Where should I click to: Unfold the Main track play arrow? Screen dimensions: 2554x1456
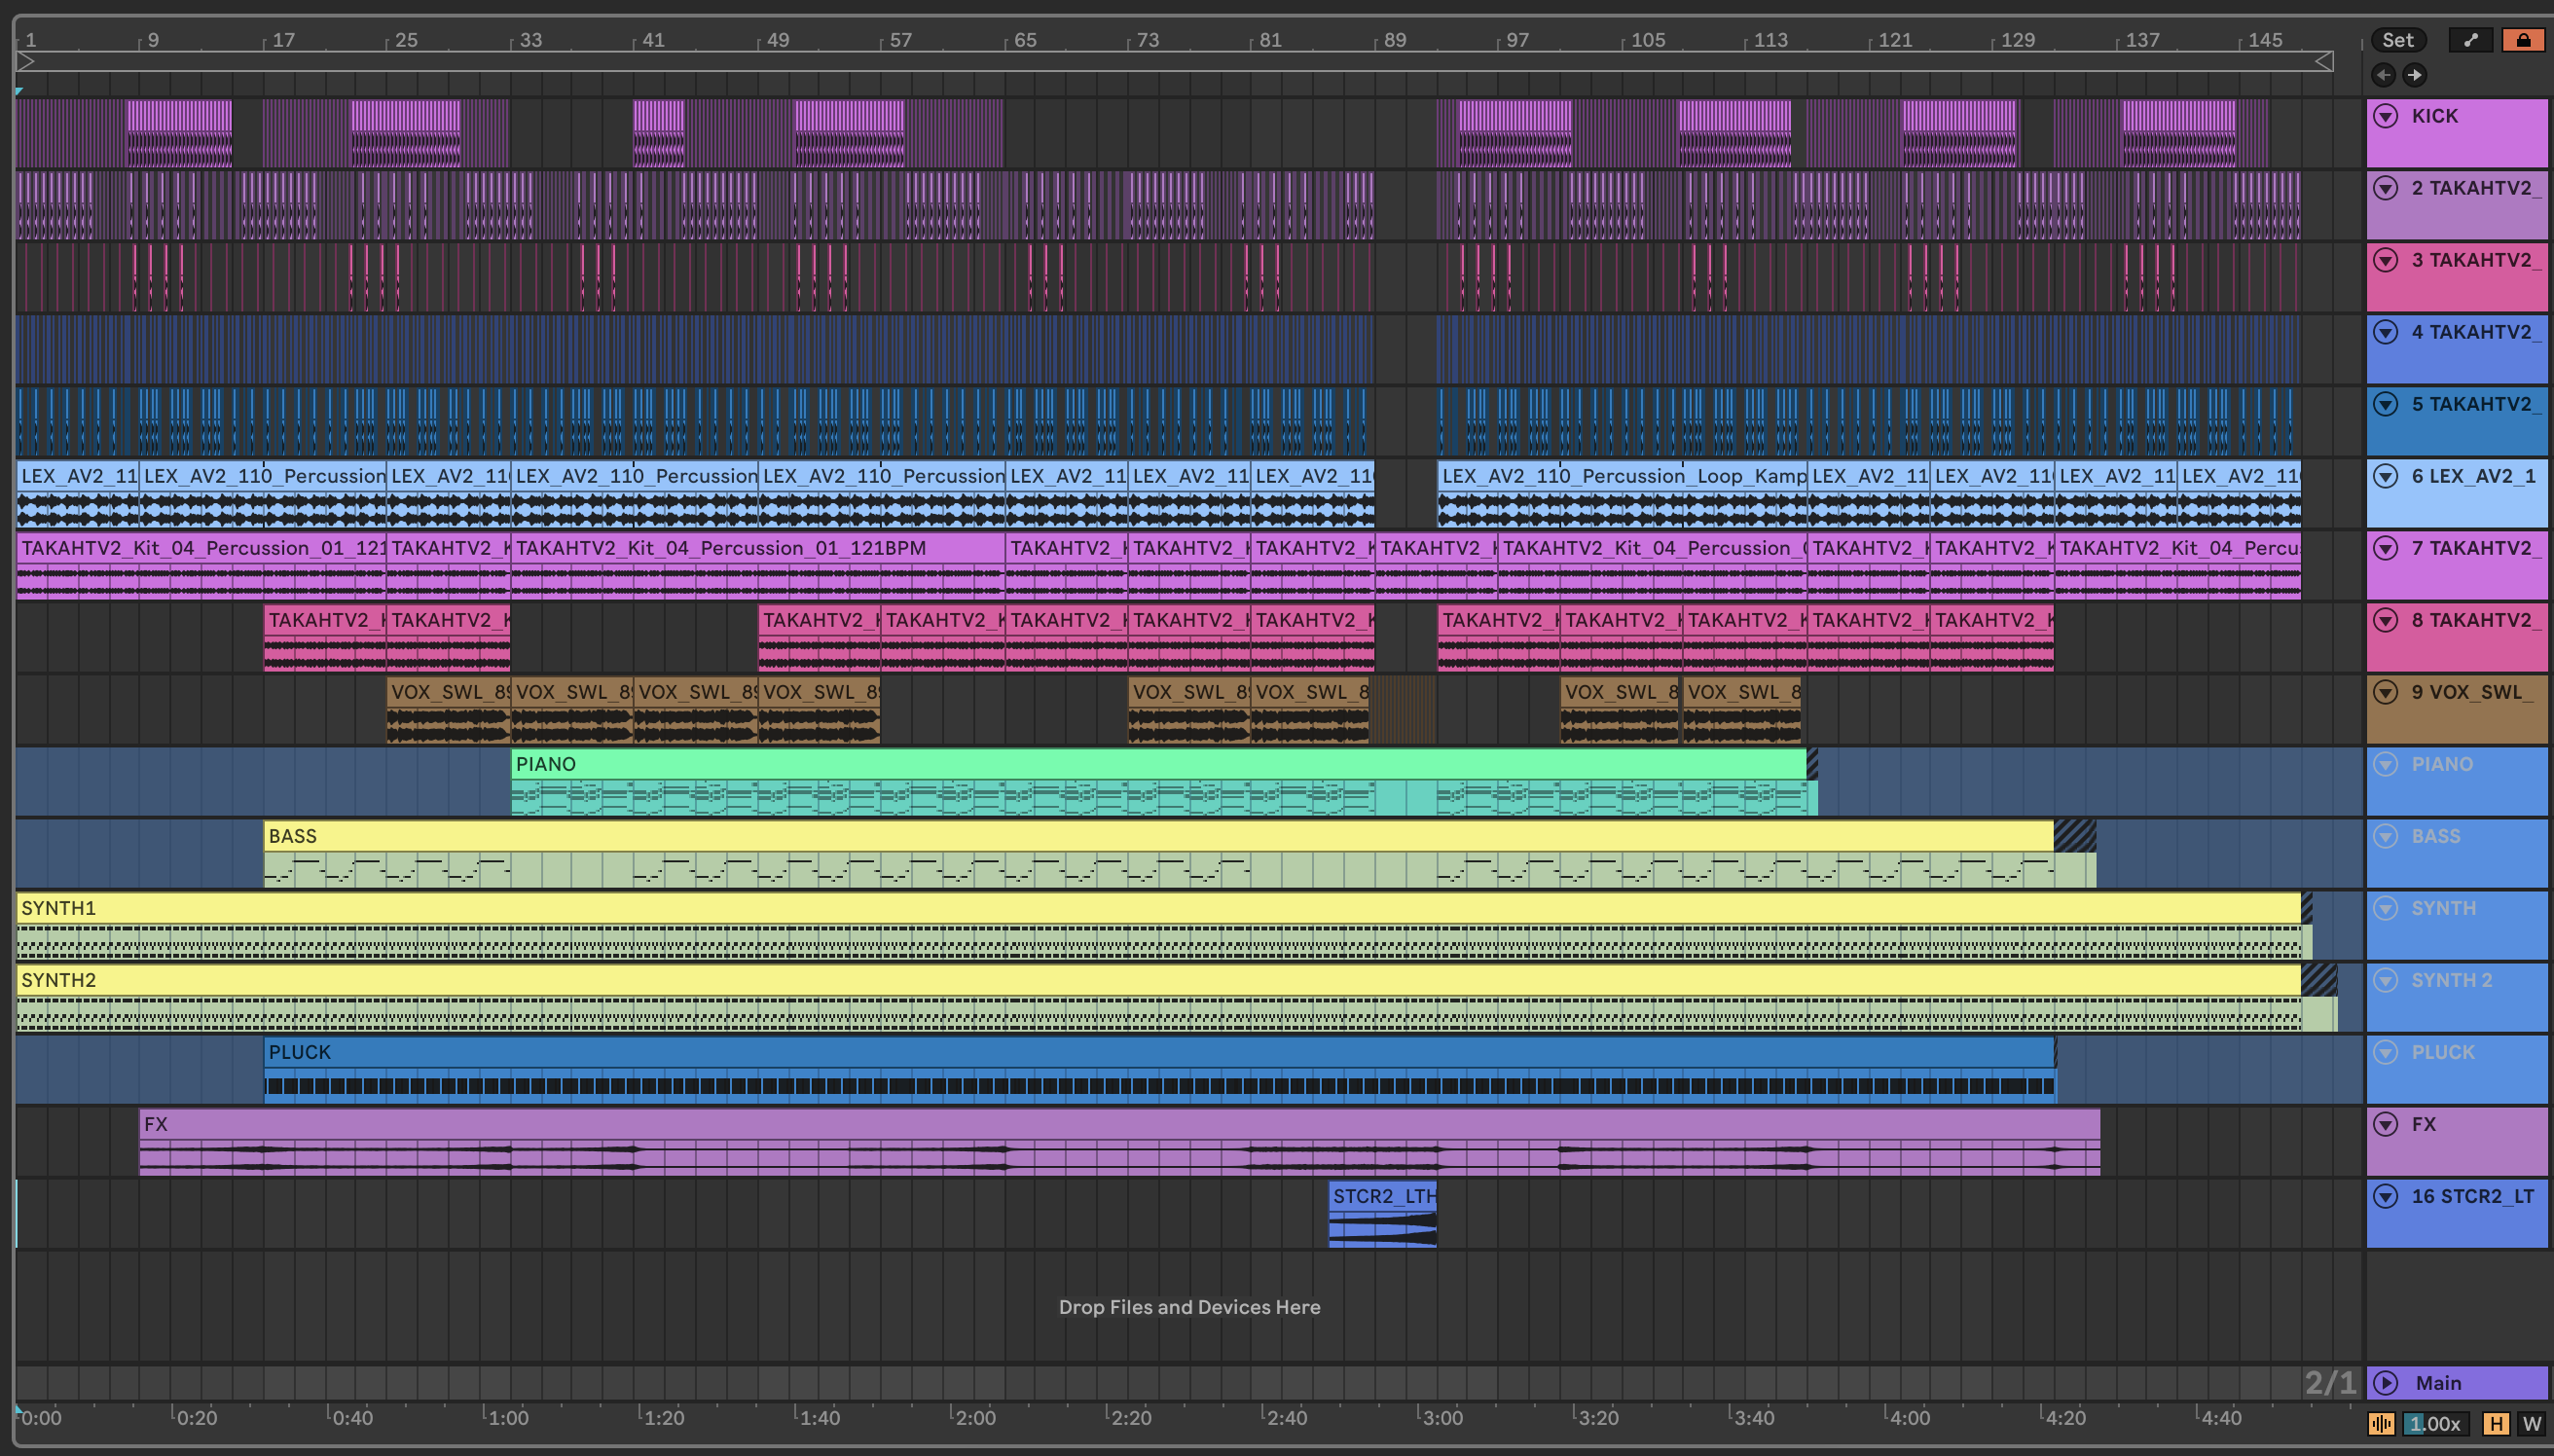point(2386,1383)
